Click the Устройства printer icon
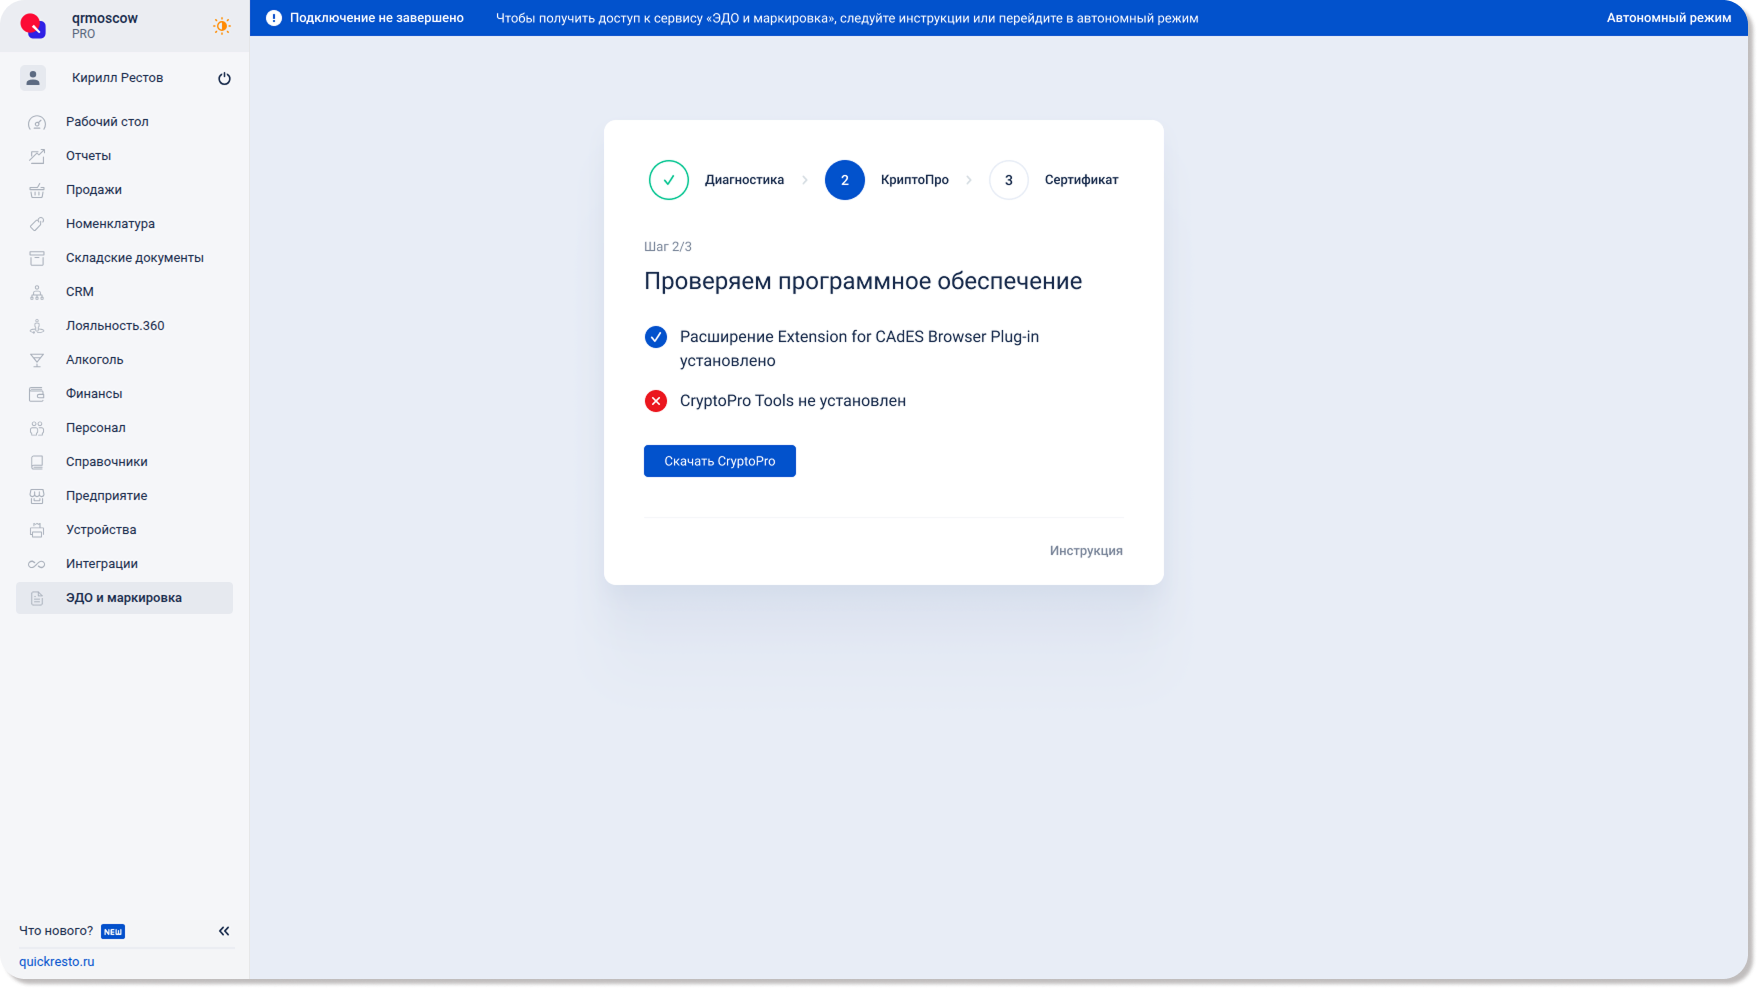 (x=37, y=531)
